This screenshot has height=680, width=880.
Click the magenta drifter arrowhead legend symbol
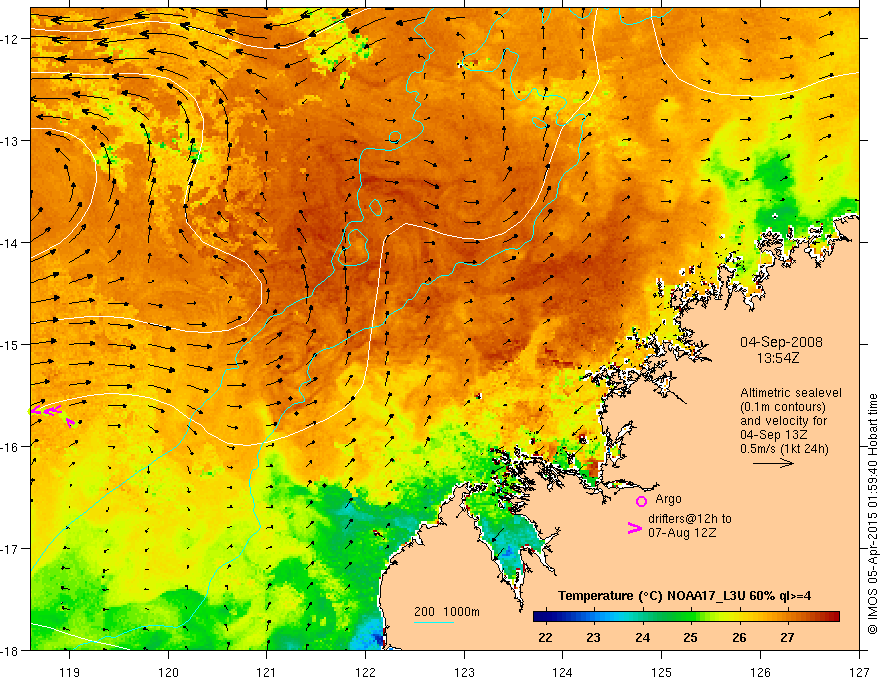click(635, 528)
